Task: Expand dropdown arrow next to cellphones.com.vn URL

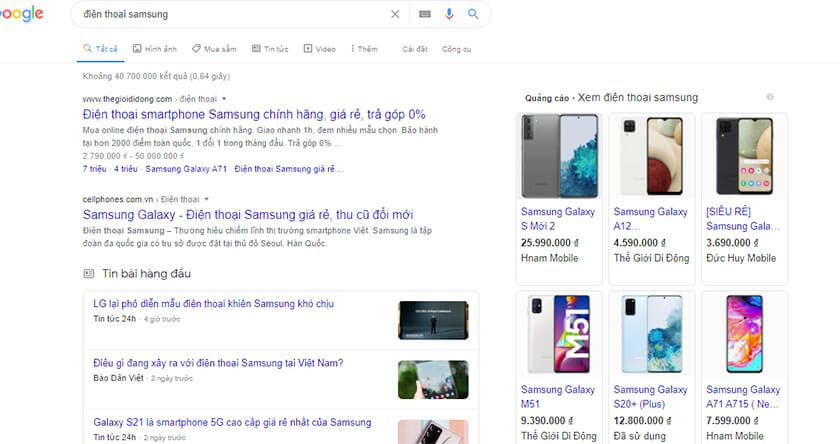Action: click(x=206, y=199)
